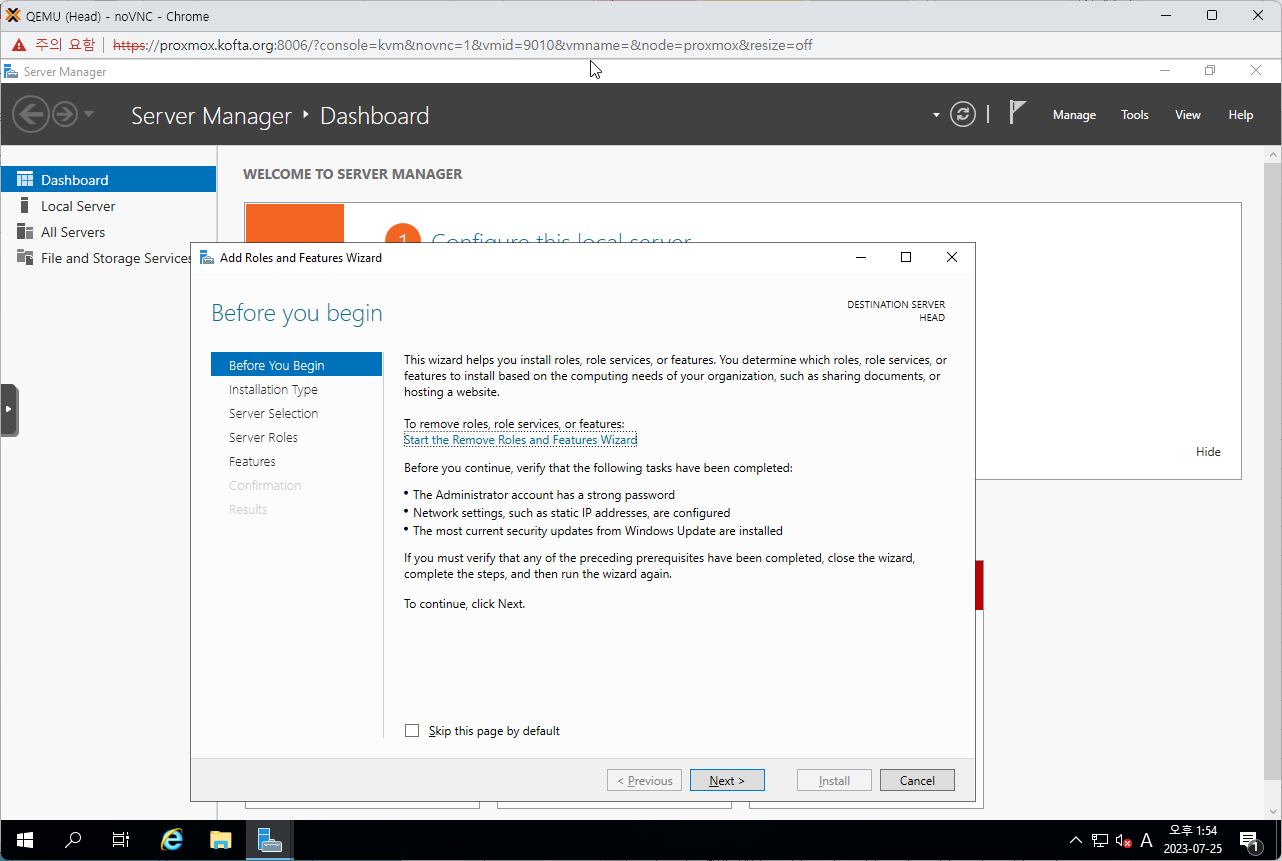
Task: Open Internet Explorer from the taskbar
Action: pos(172,840)
